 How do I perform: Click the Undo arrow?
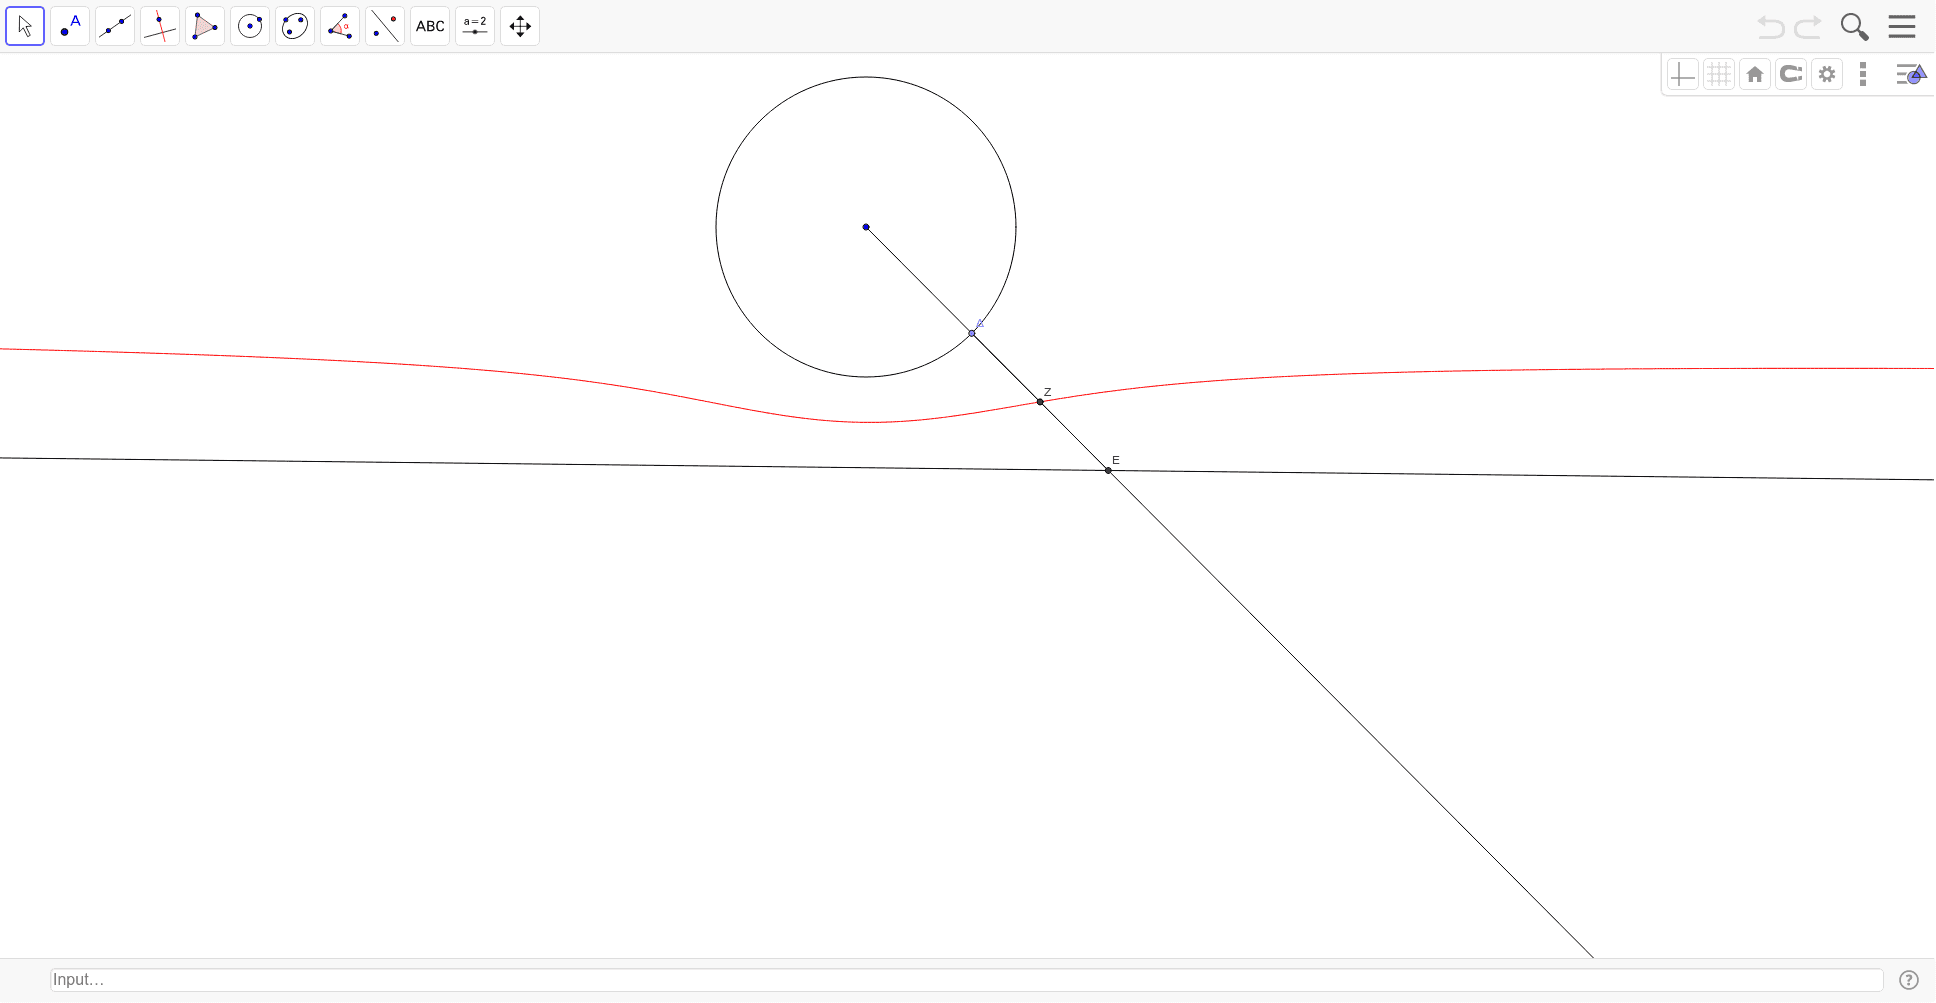1770,27
